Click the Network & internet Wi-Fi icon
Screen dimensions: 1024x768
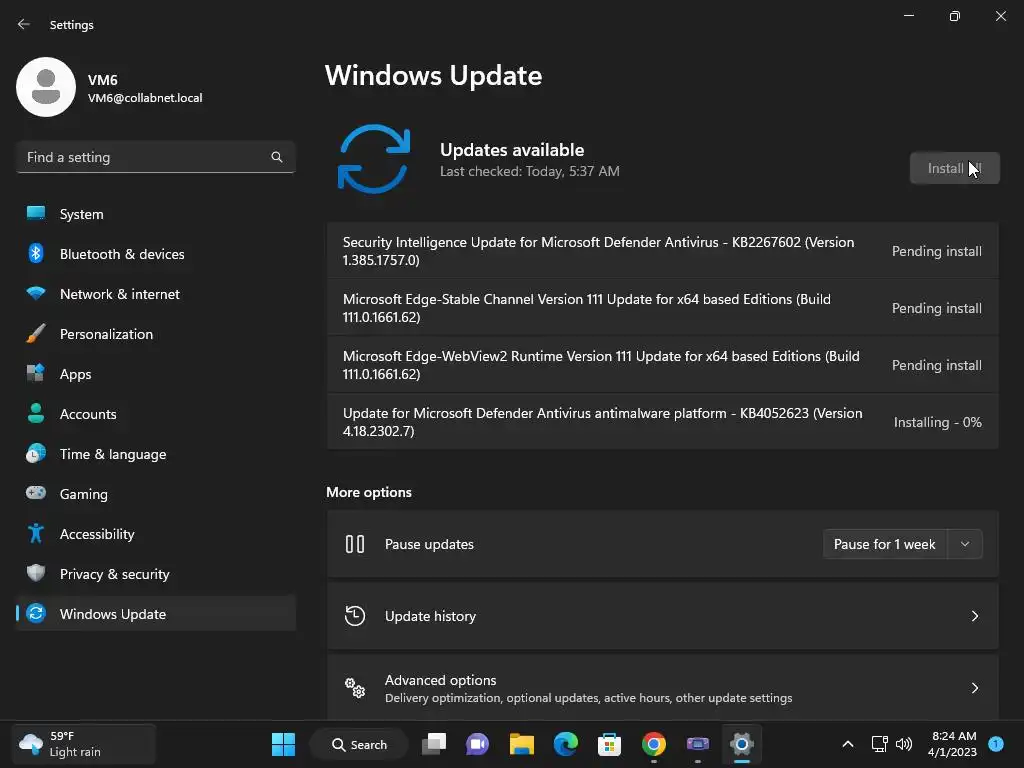(x=36, y=293)
